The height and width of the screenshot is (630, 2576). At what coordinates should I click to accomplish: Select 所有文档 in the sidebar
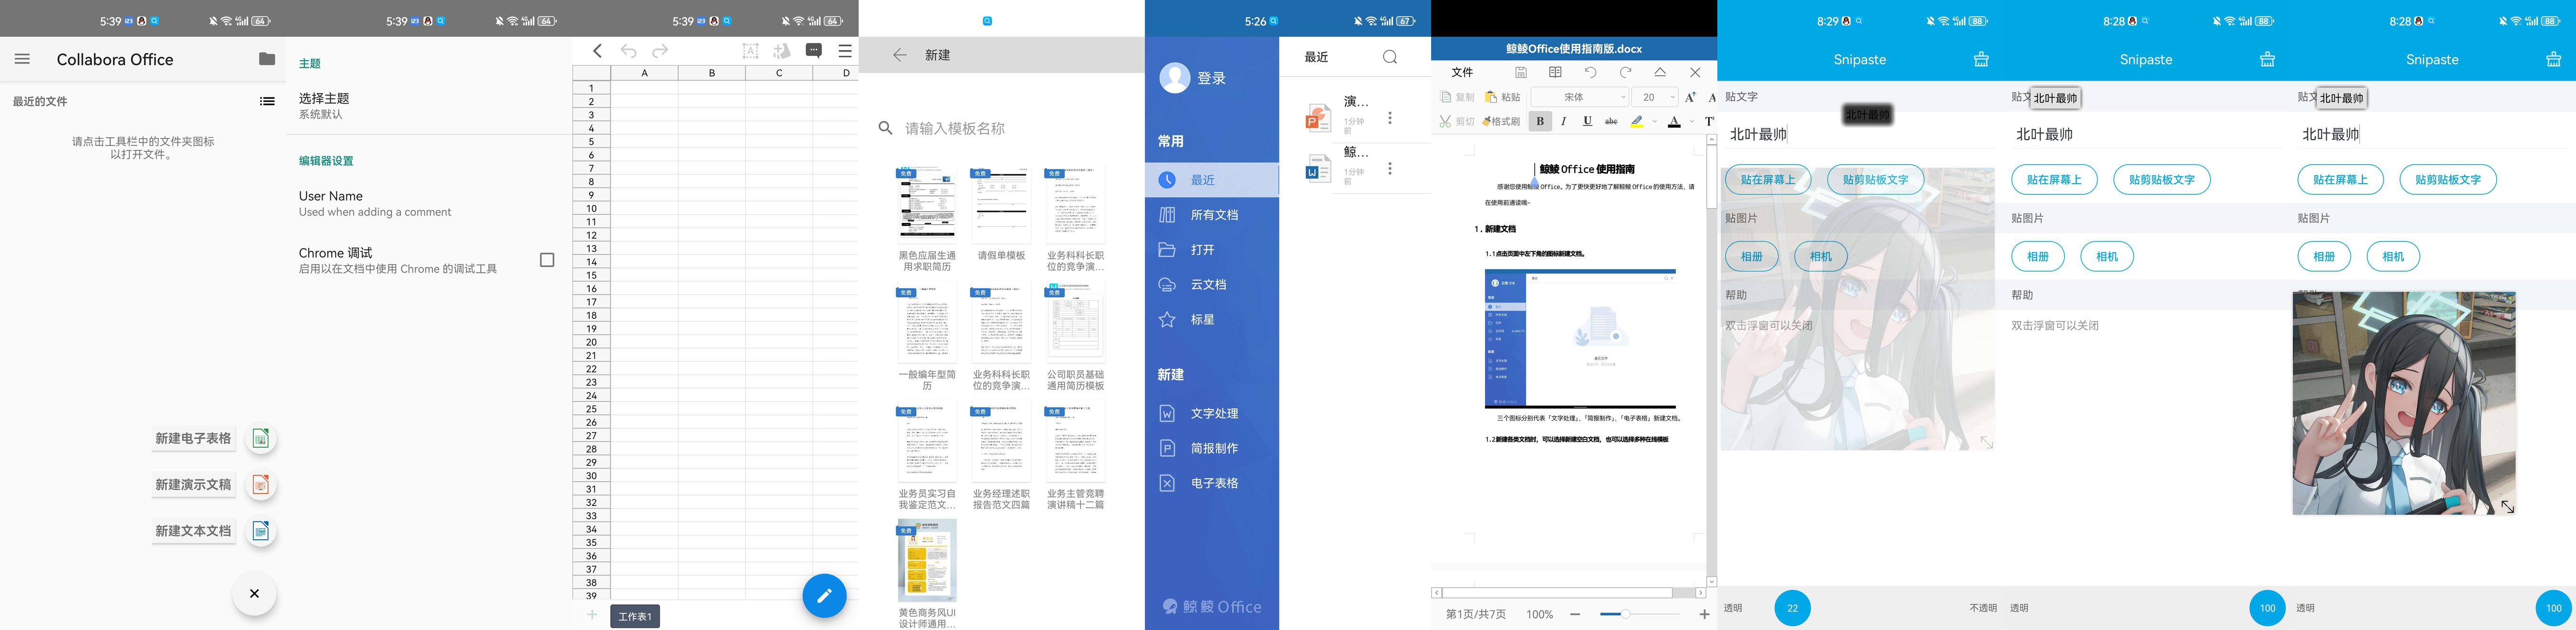1213,215
